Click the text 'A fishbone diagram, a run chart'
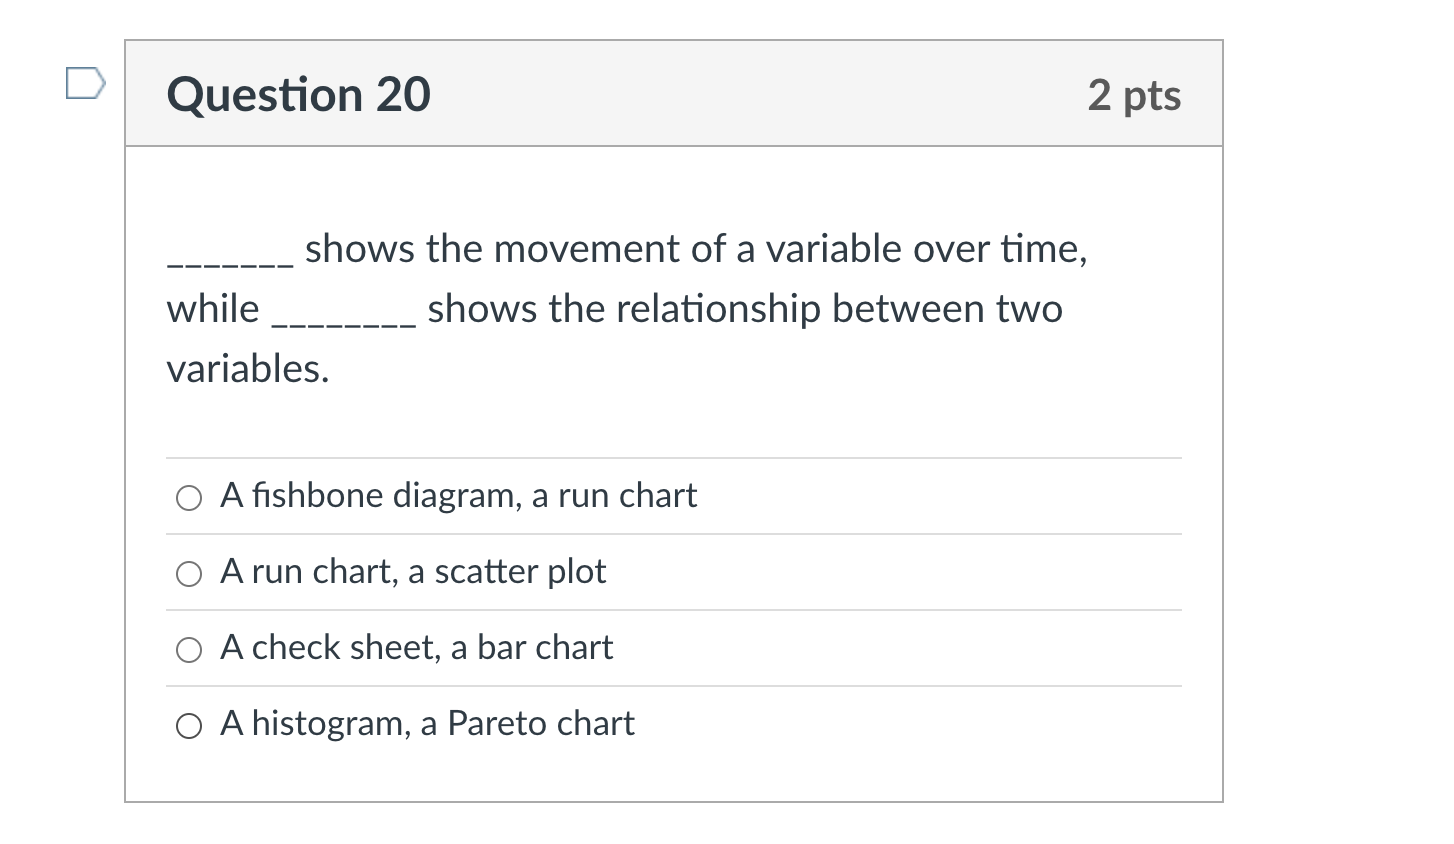This screenshot has height=844, width=1454. click(459, 495)
